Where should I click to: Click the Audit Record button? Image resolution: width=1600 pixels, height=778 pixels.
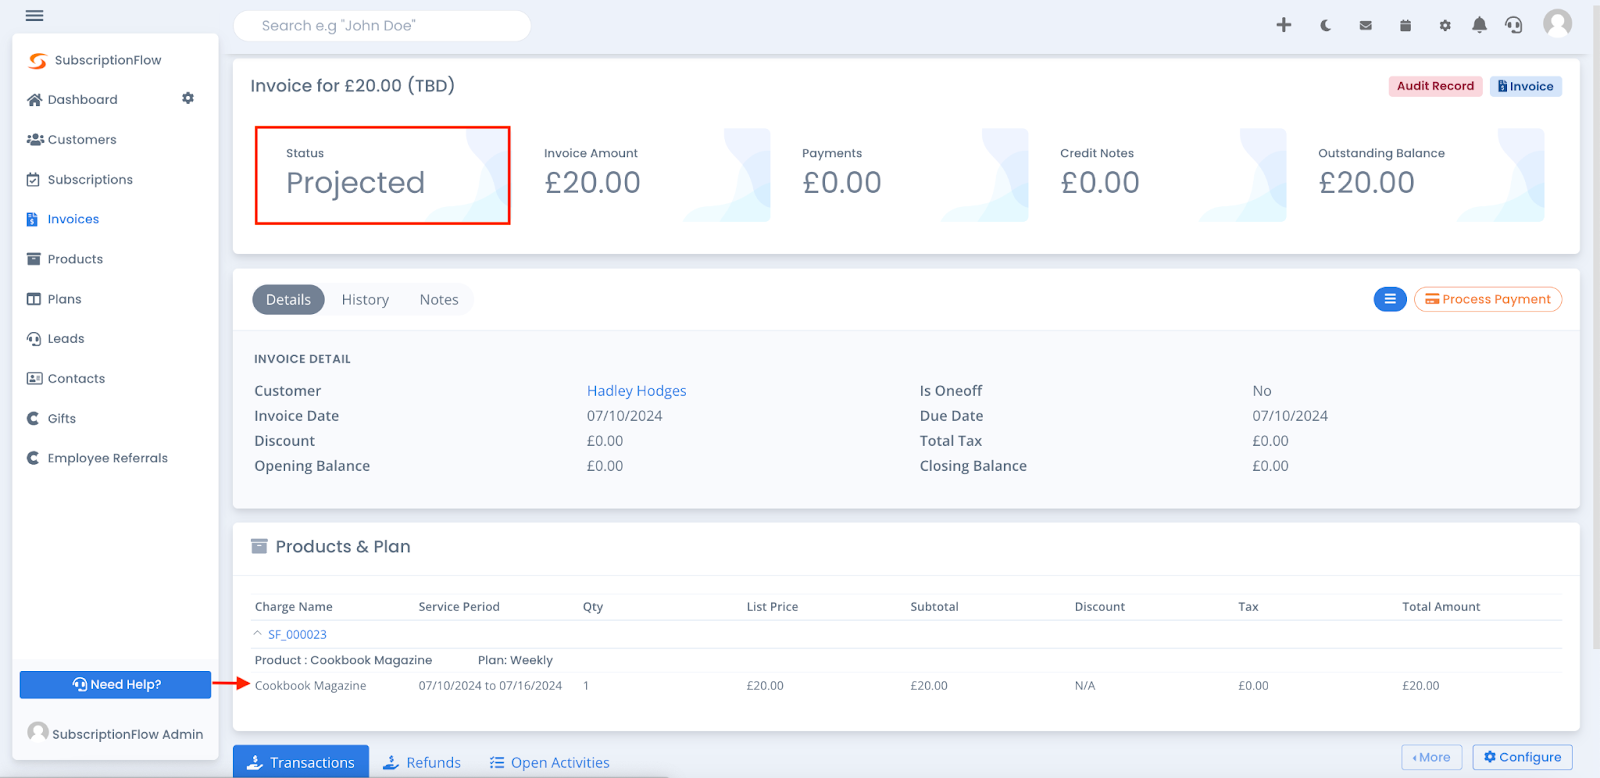point(1435,86)
